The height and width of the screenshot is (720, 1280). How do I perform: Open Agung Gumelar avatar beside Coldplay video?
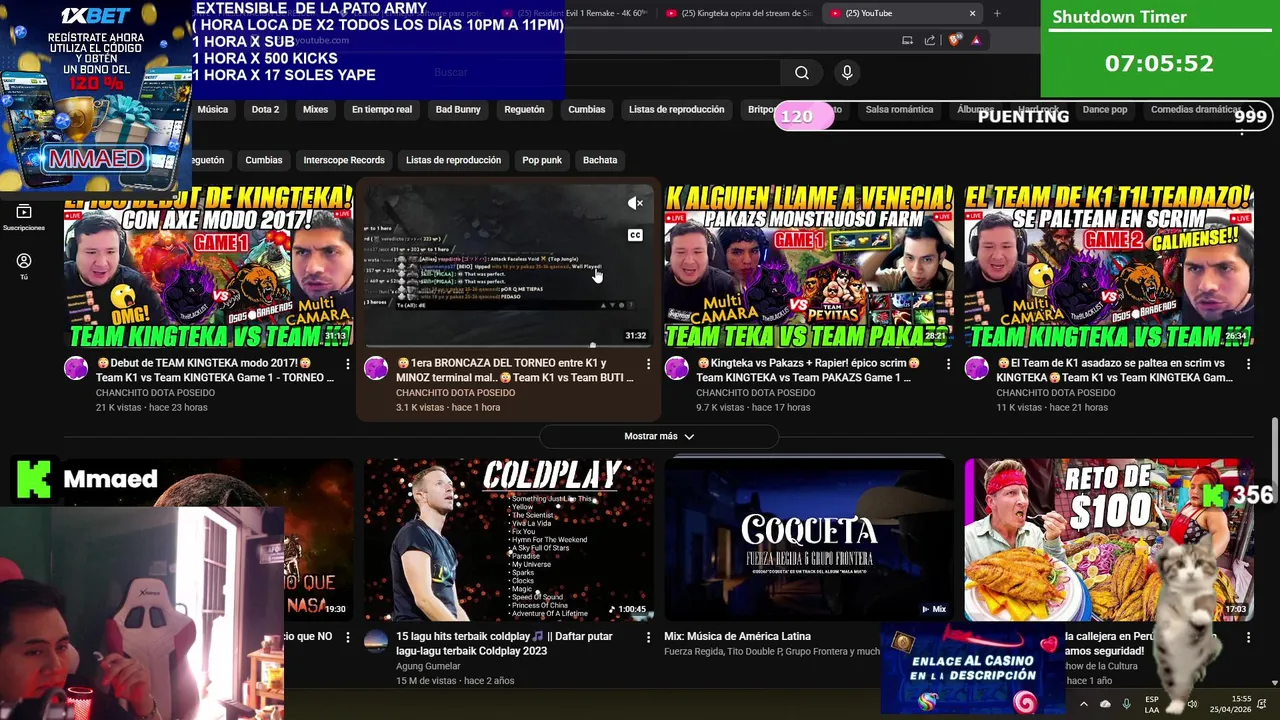coord(376,641)
